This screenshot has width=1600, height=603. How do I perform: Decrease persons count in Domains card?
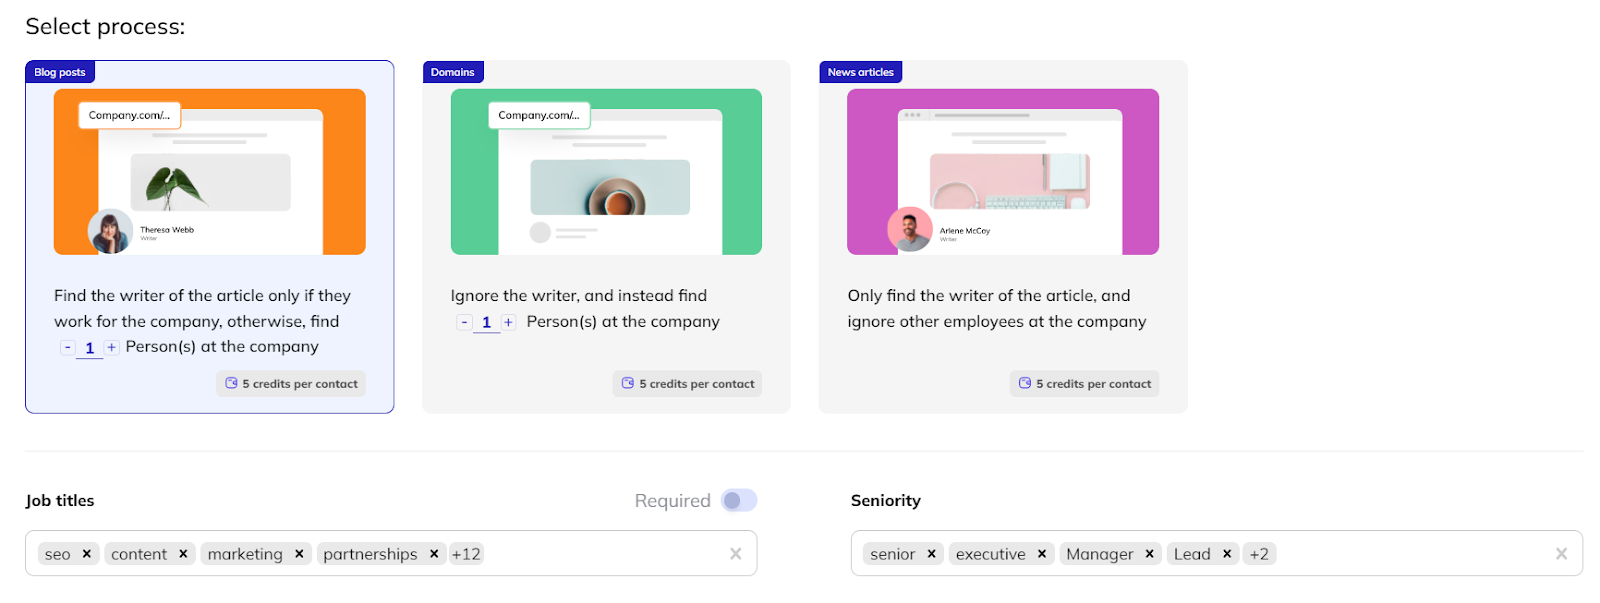(464, 322)
